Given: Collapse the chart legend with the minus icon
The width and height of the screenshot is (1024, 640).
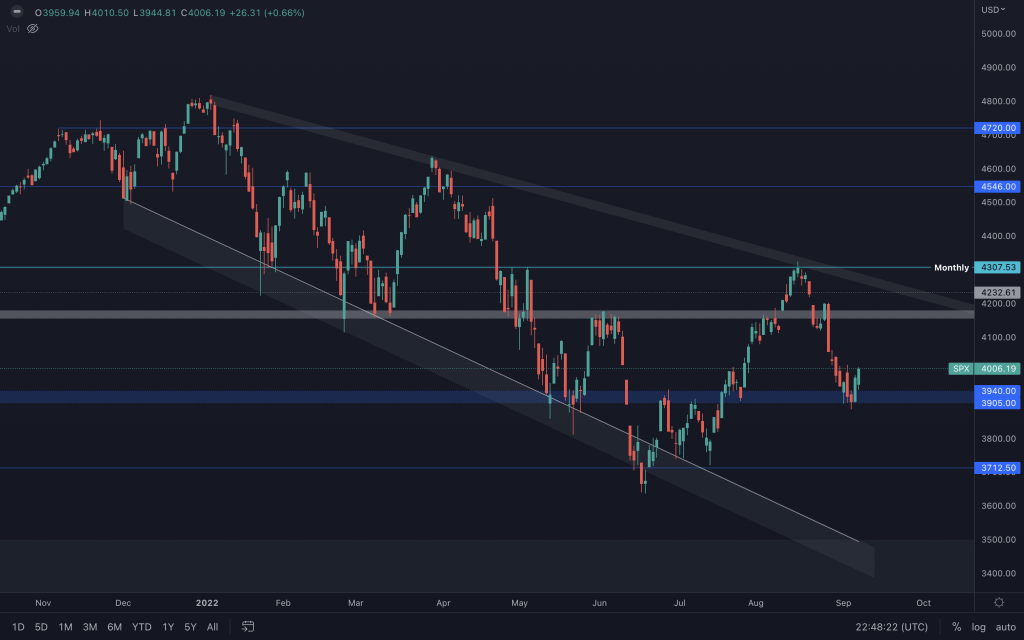Looking at the screenshot, I should pos(16,12).
